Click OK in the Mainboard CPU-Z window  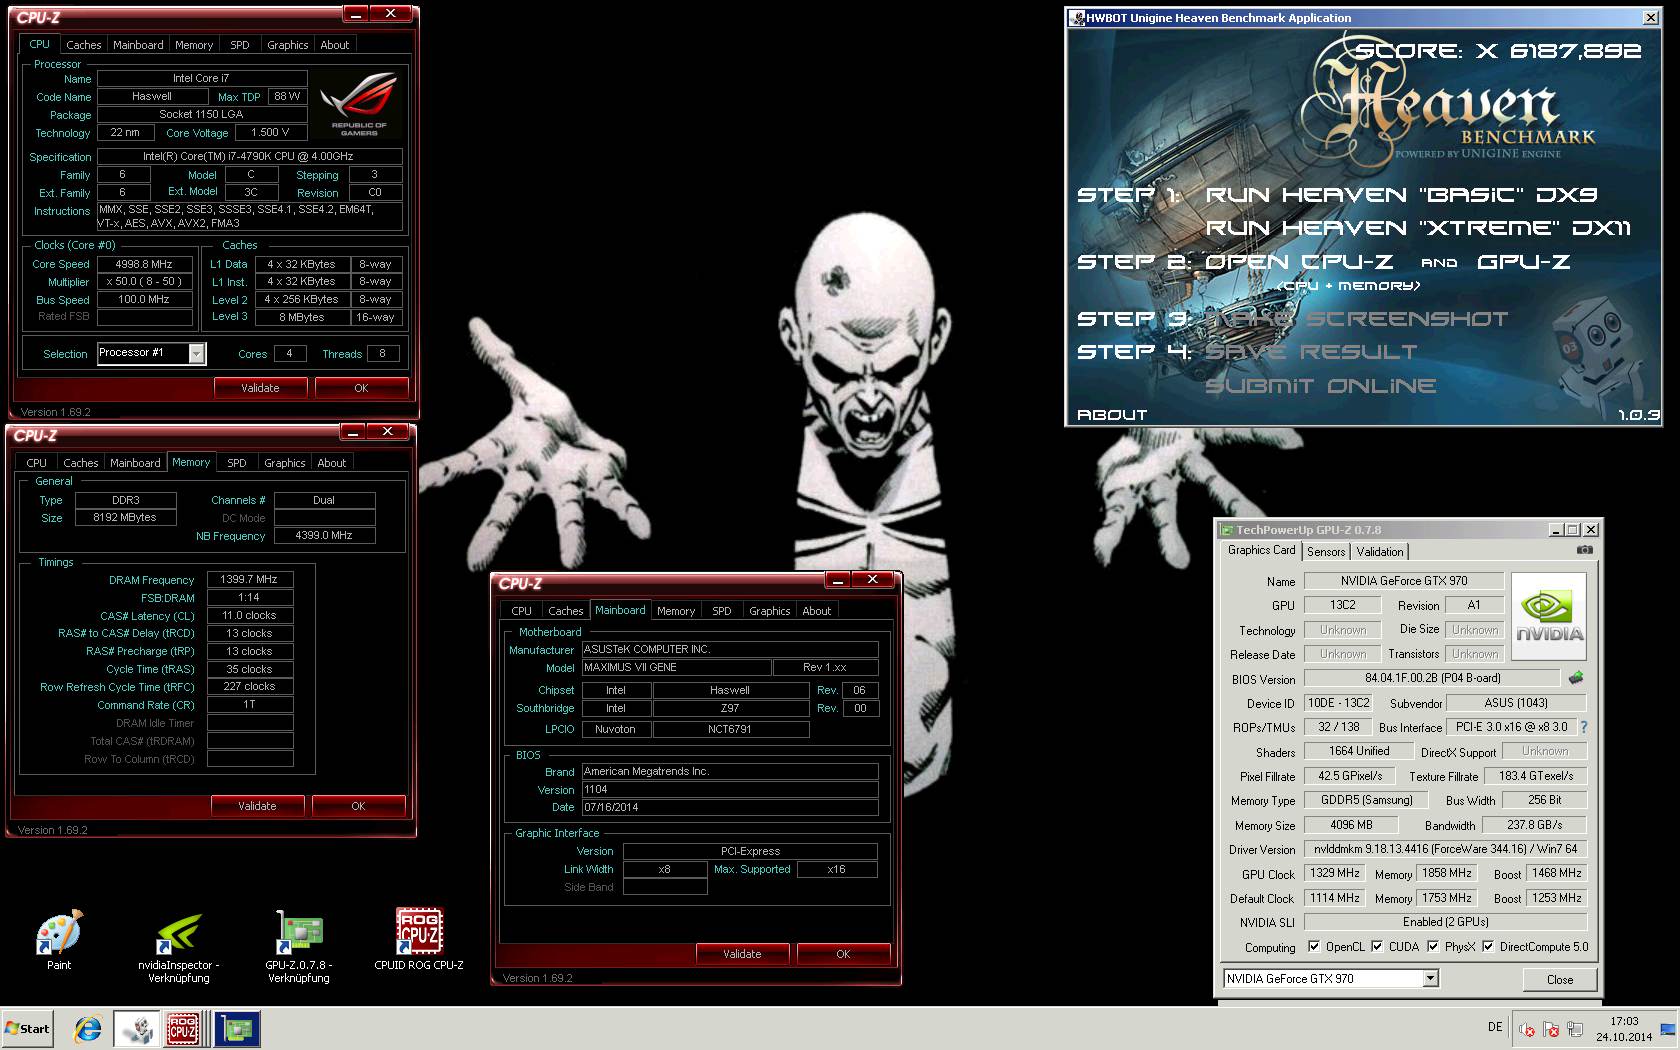tap(843, 954)
